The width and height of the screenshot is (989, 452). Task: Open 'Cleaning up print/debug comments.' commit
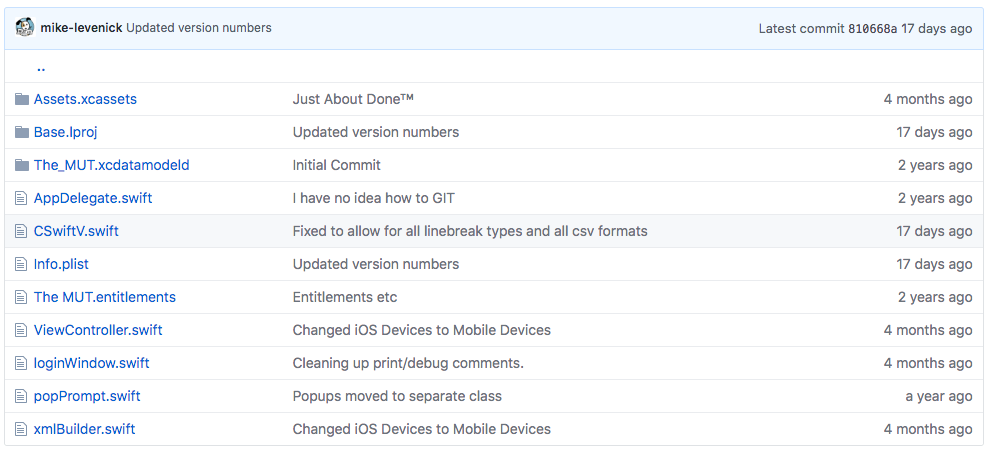[x=408, y=363]
